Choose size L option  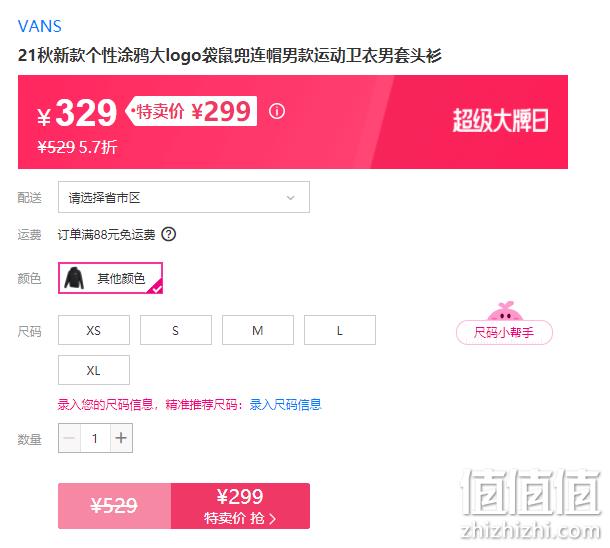click(x=340, y=330)
